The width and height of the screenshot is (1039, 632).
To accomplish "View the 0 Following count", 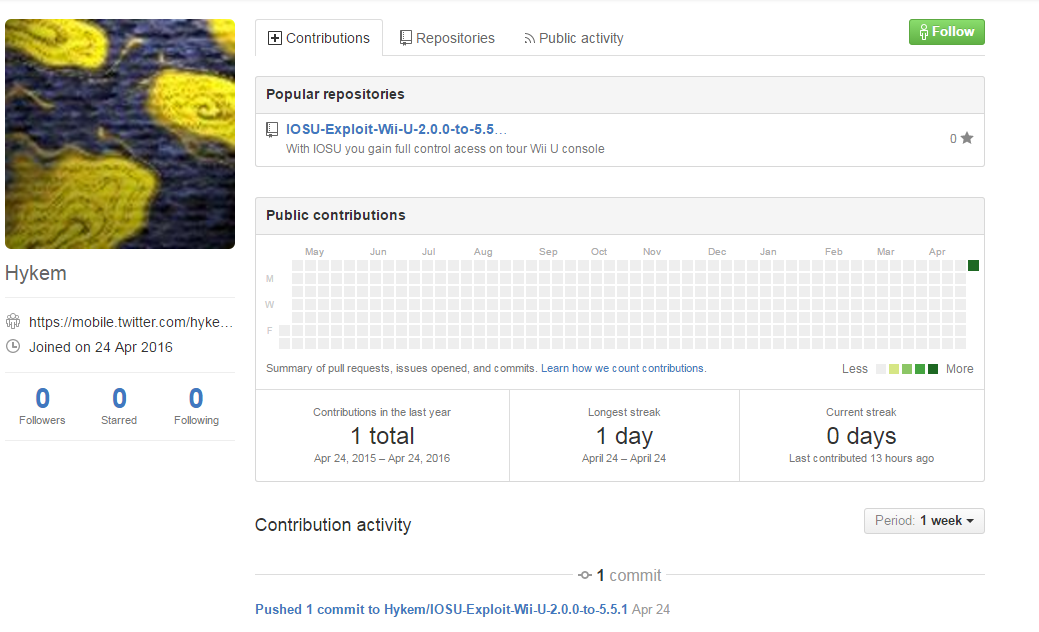I will (196, 406).
